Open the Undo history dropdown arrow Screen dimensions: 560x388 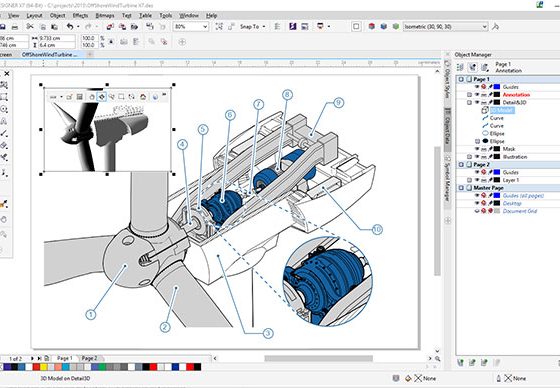tap(78, 27)
